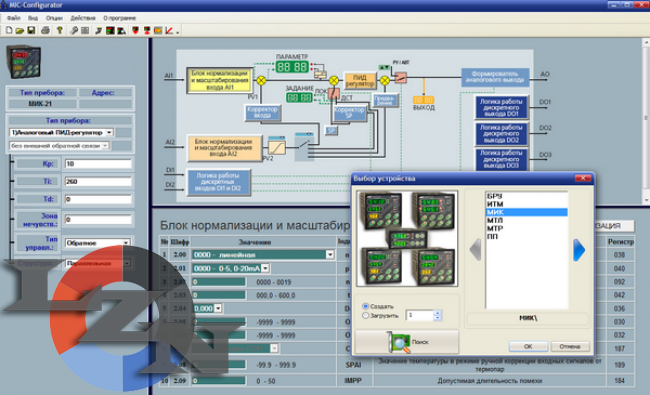
Task: Open the Действия menu
Action: [82, 18]
